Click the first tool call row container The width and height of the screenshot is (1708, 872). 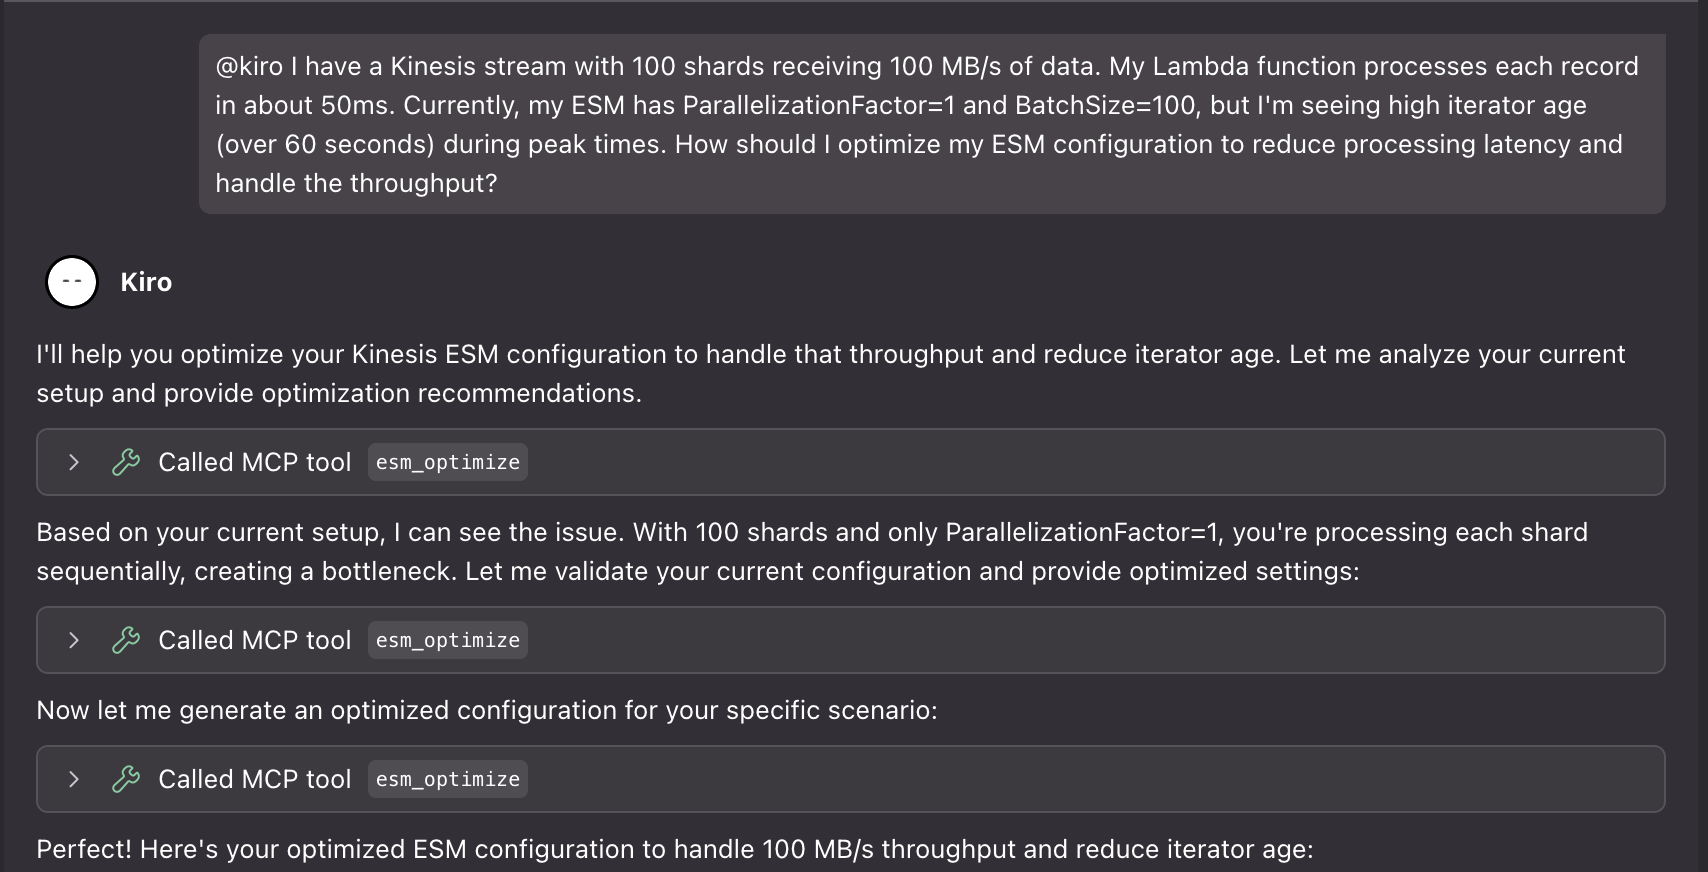coord(850,462)
